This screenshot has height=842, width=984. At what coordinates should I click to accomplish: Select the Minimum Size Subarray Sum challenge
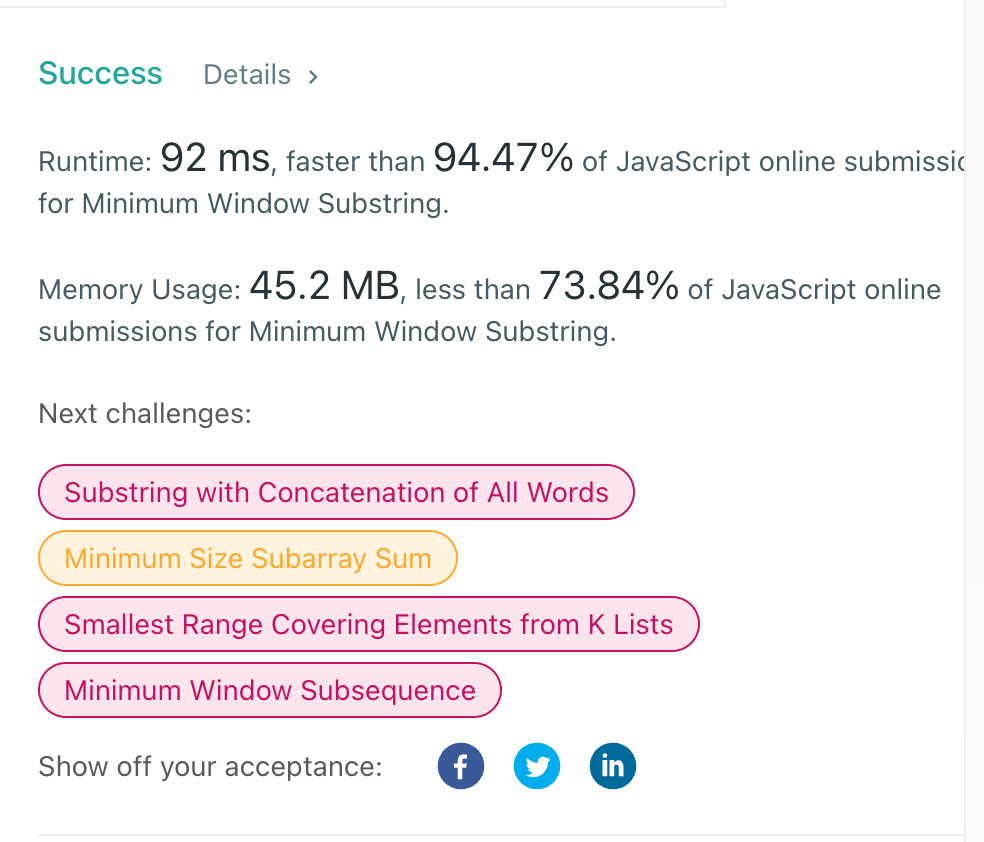click(247, 558)
